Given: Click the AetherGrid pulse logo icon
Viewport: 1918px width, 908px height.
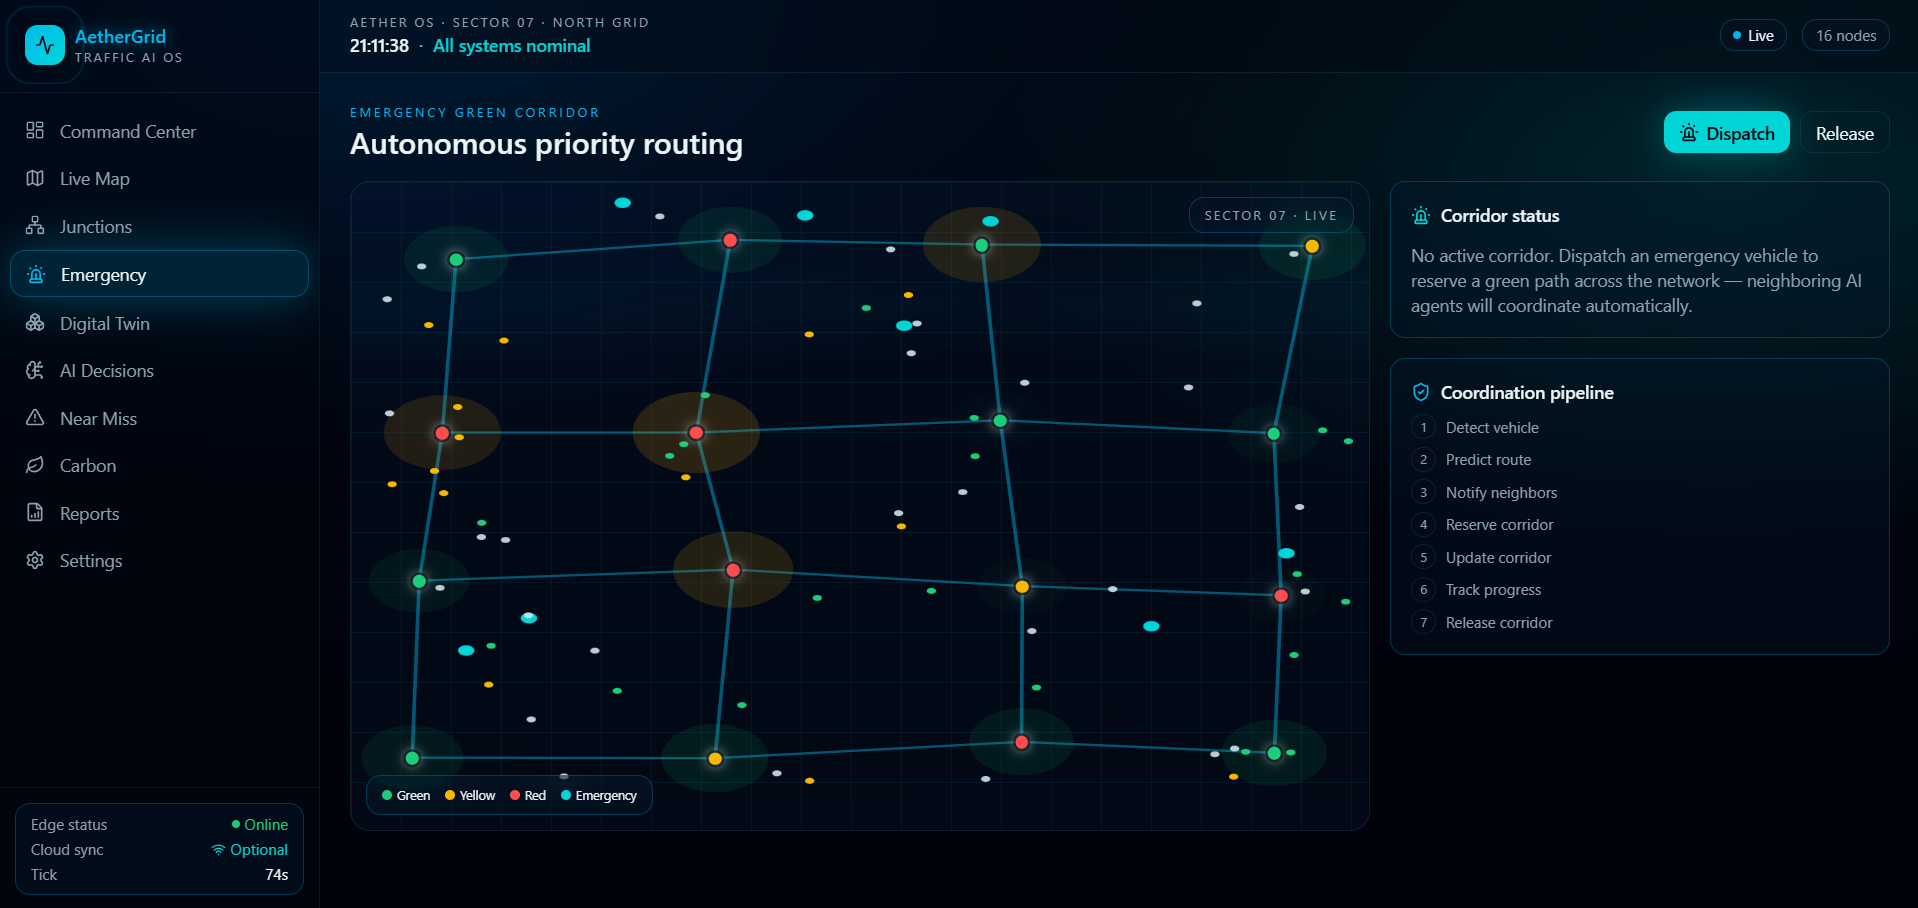Looking at the screenshot, I should (x=44, y=45).
